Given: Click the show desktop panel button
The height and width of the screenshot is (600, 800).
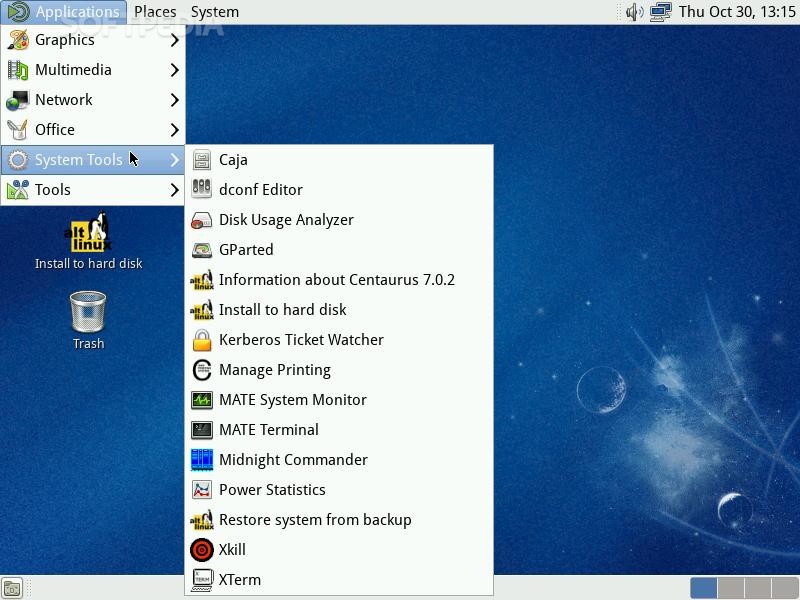Looking at the screenshot, I should click(x=12, y=588).
